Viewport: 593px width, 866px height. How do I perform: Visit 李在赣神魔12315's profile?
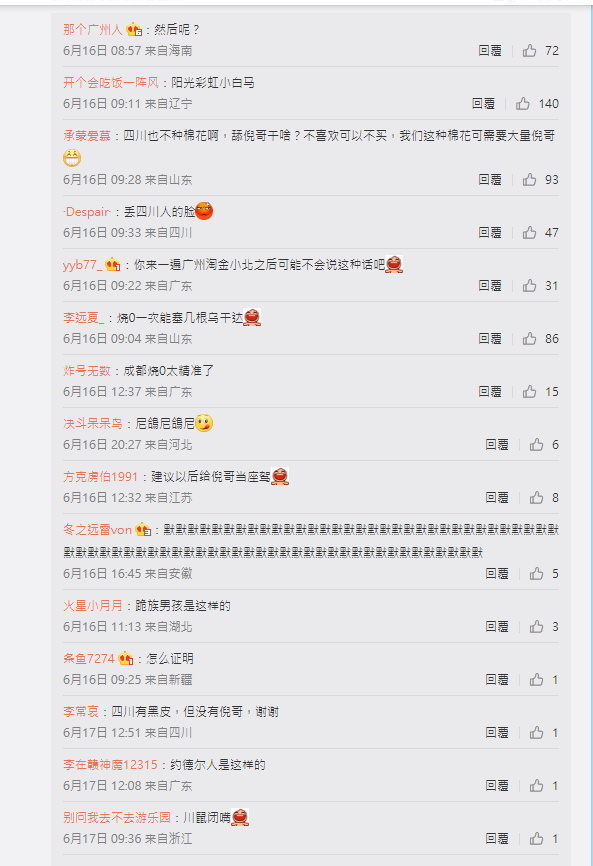point(110,765)
